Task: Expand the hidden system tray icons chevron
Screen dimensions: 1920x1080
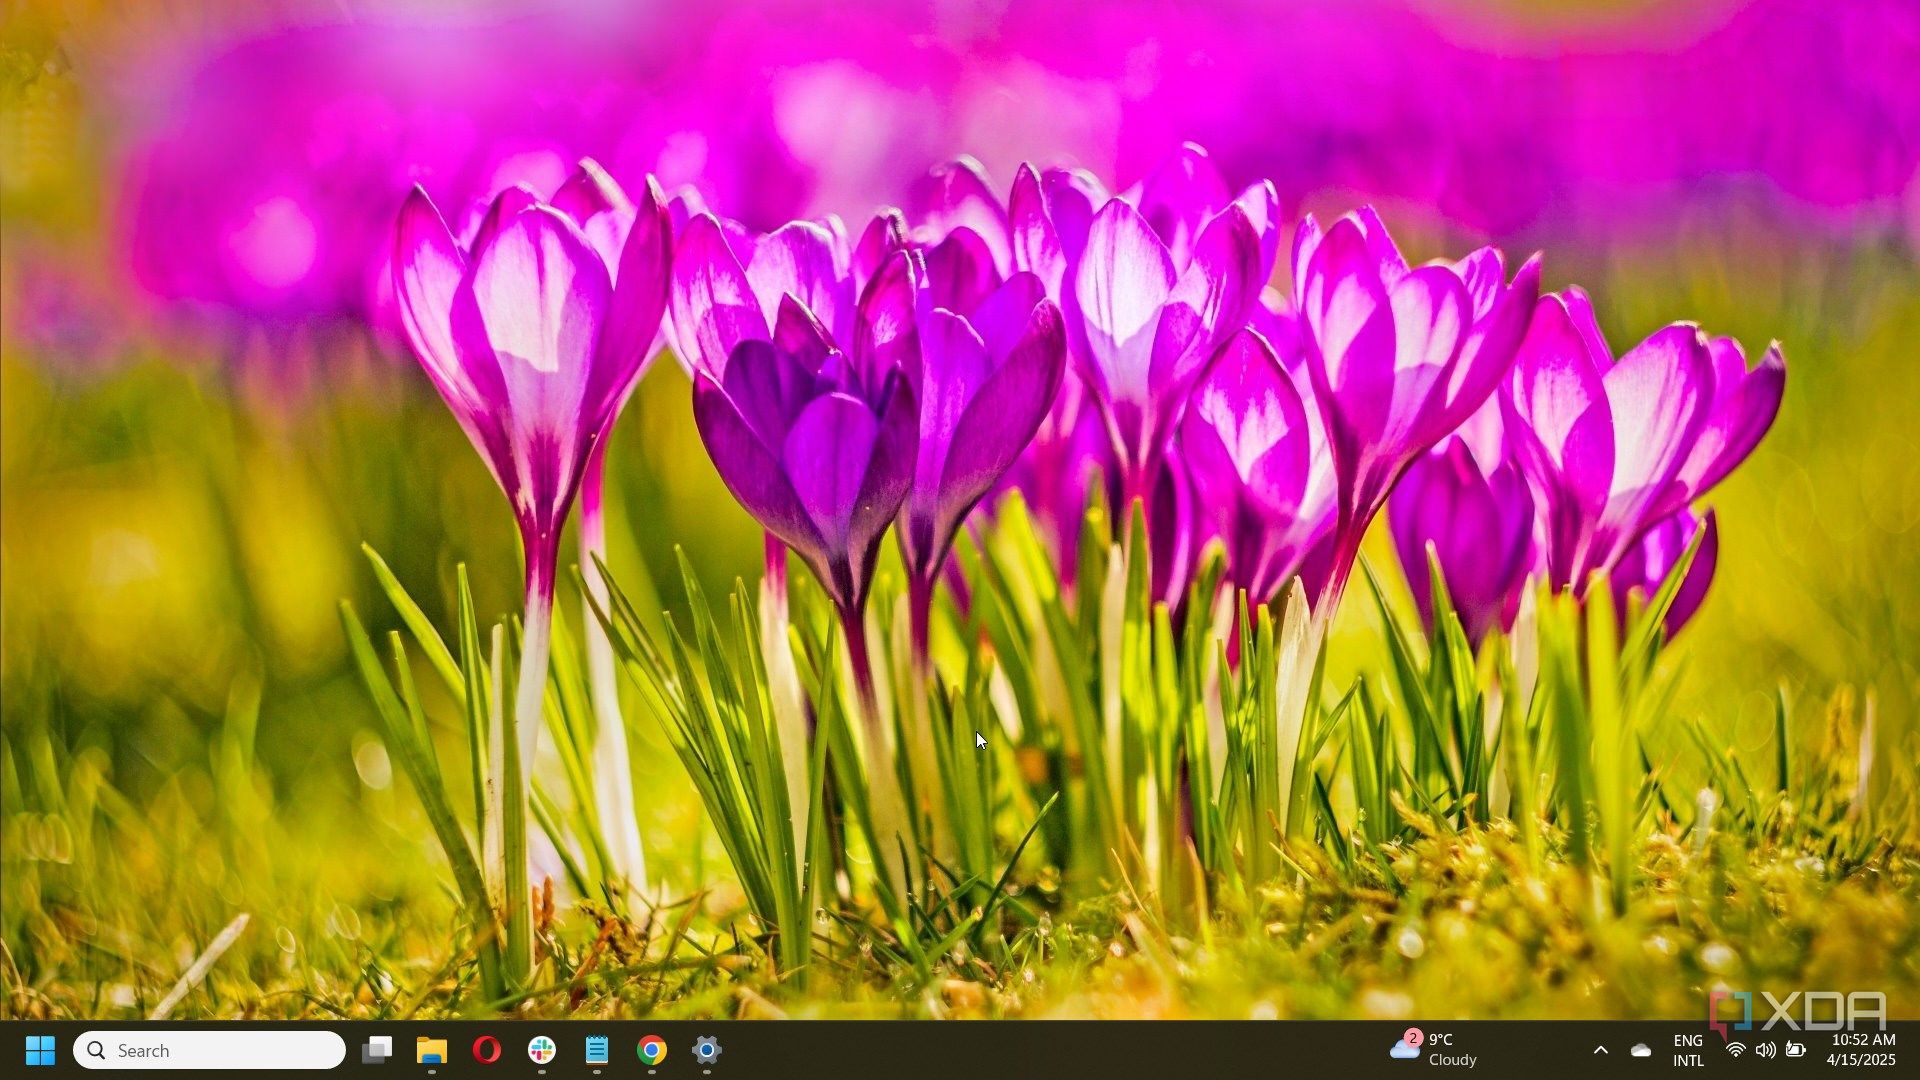Action: tap(1601, 1050)
